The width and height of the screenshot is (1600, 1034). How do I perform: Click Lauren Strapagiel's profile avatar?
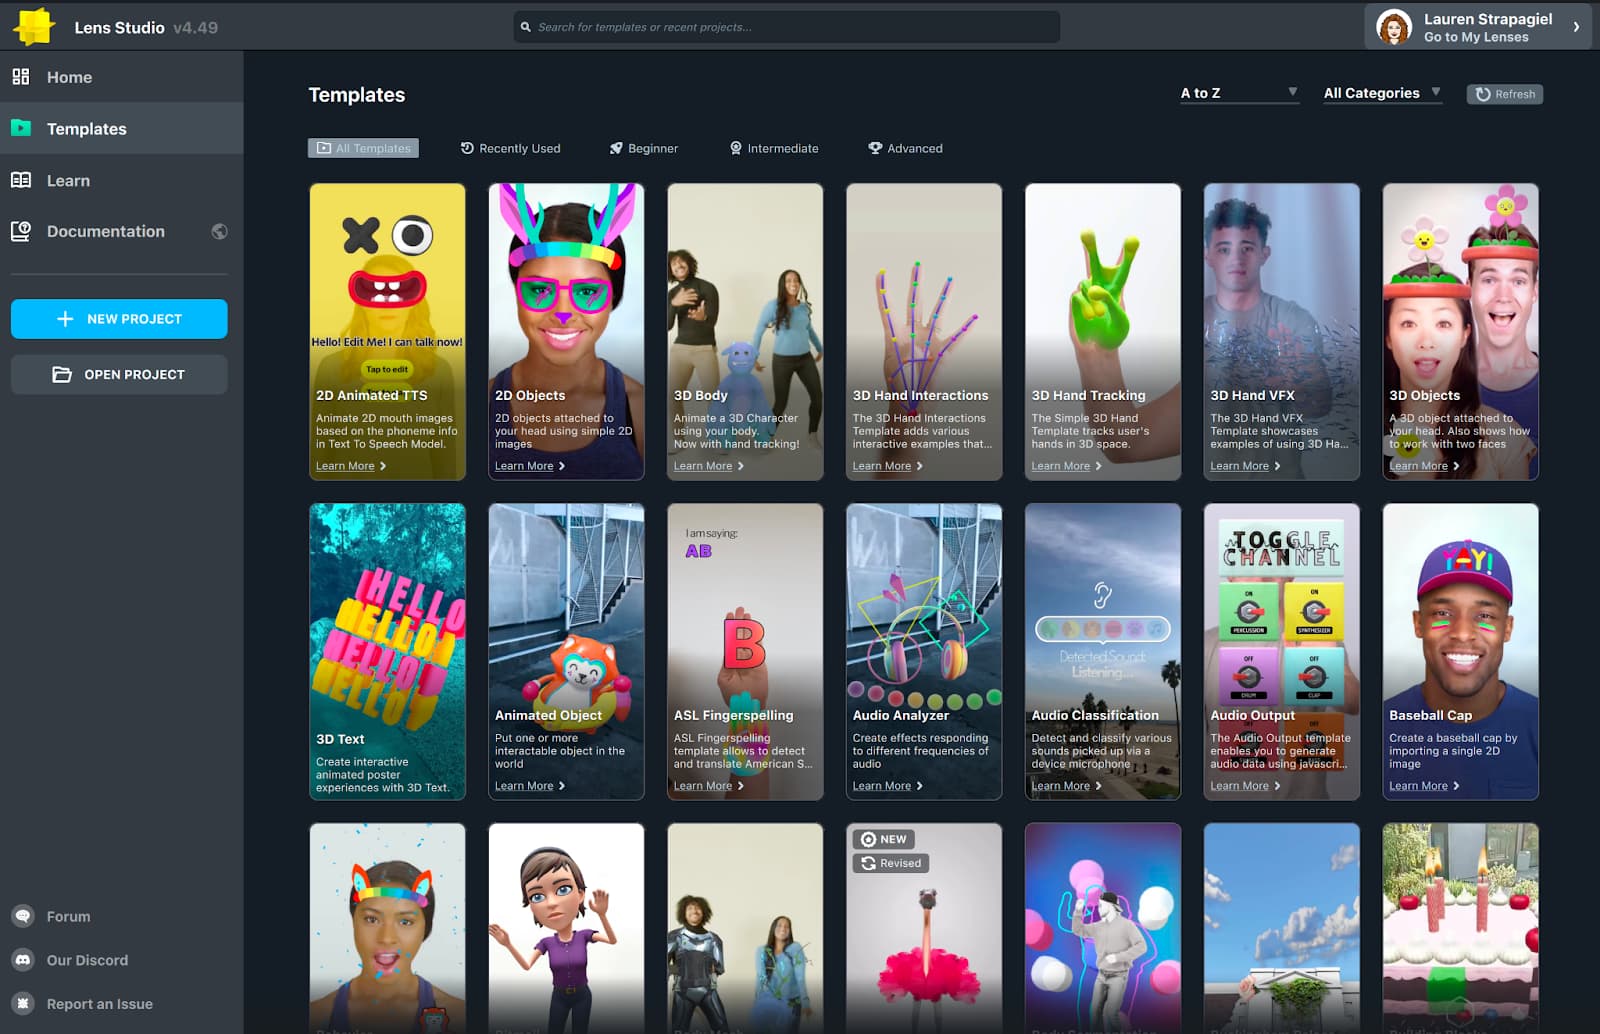(x=1394, y=27)
